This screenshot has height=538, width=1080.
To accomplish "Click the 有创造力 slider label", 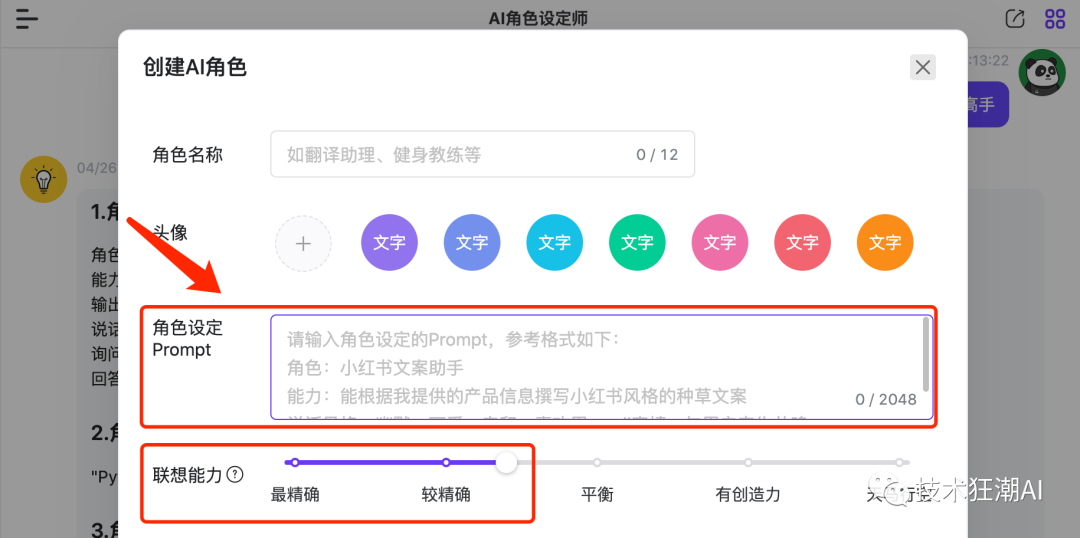I will point(748,495).
